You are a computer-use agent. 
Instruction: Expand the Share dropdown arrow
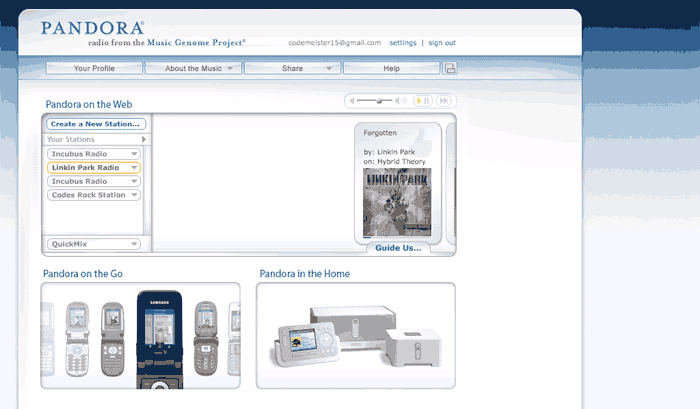329,68
